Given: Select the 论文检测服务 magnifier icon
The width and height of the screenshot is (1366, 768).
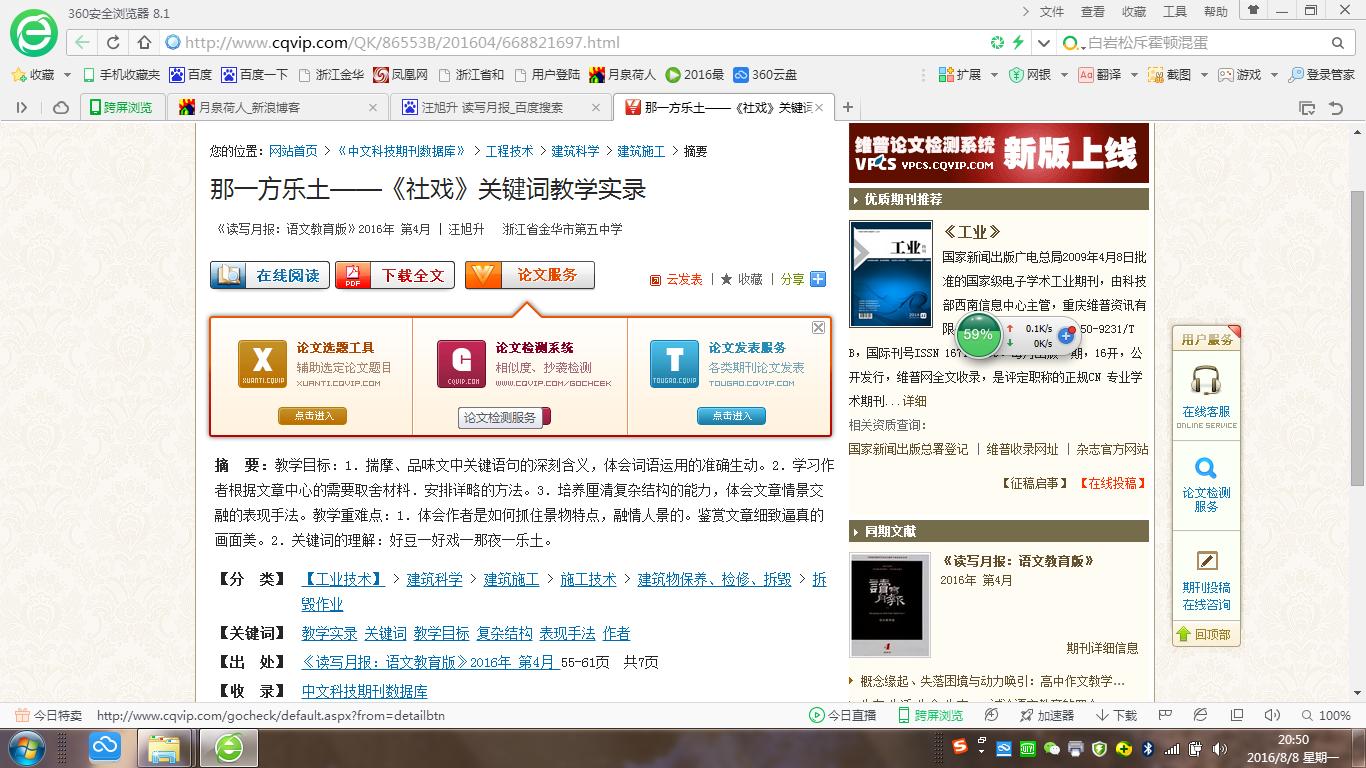Looking at the screenshot, I should click(x=1205, y=467).
